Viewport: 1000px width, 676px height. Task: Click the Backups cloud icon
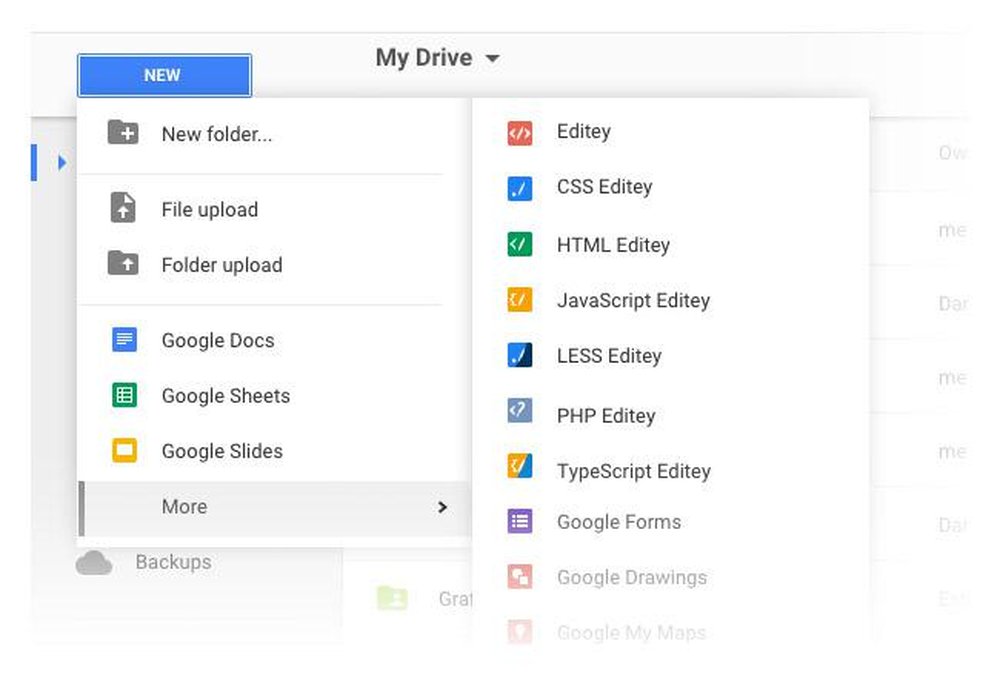pos(94,562)
